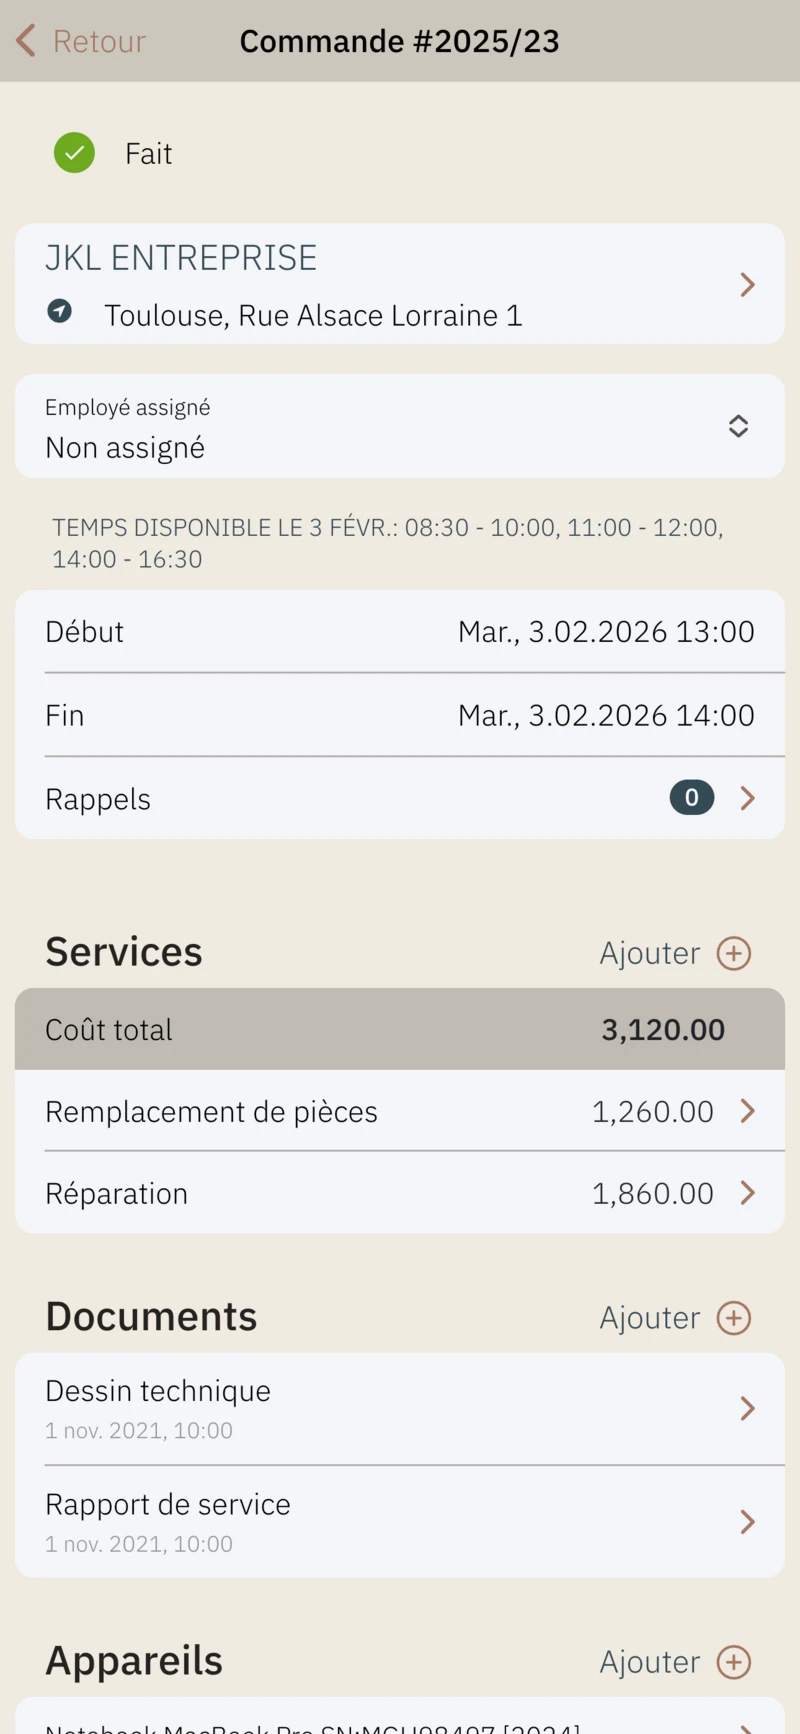Open the Employé assigné dropdown selector
The image size is (800, 1734).
pos(738,426)
